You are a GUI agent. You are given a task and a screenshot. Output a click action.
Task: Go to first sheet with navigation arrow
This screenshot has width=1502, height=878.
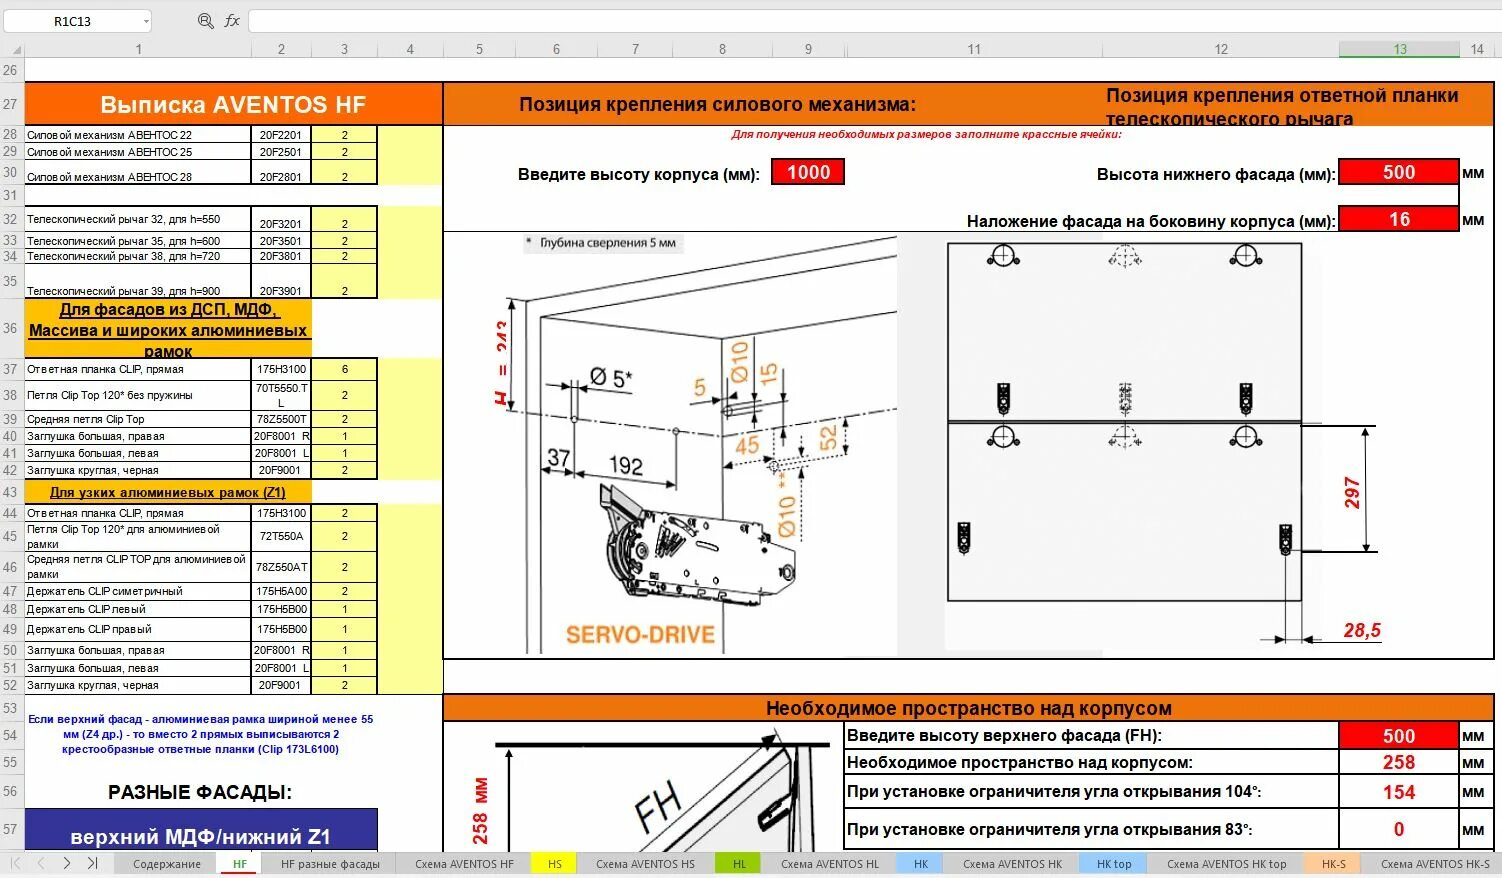(x=15, y=863)
